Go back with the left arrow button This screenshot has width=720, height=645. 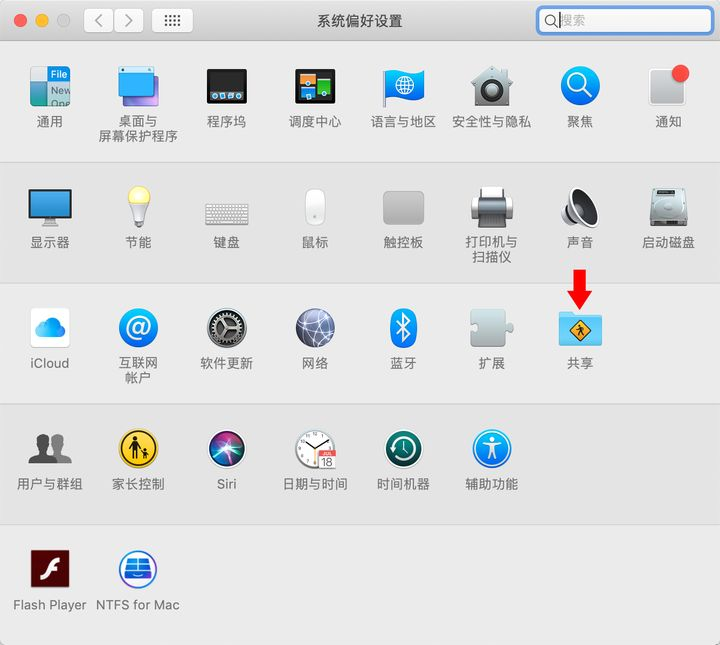pyautogui.click(x=99, y=20)
